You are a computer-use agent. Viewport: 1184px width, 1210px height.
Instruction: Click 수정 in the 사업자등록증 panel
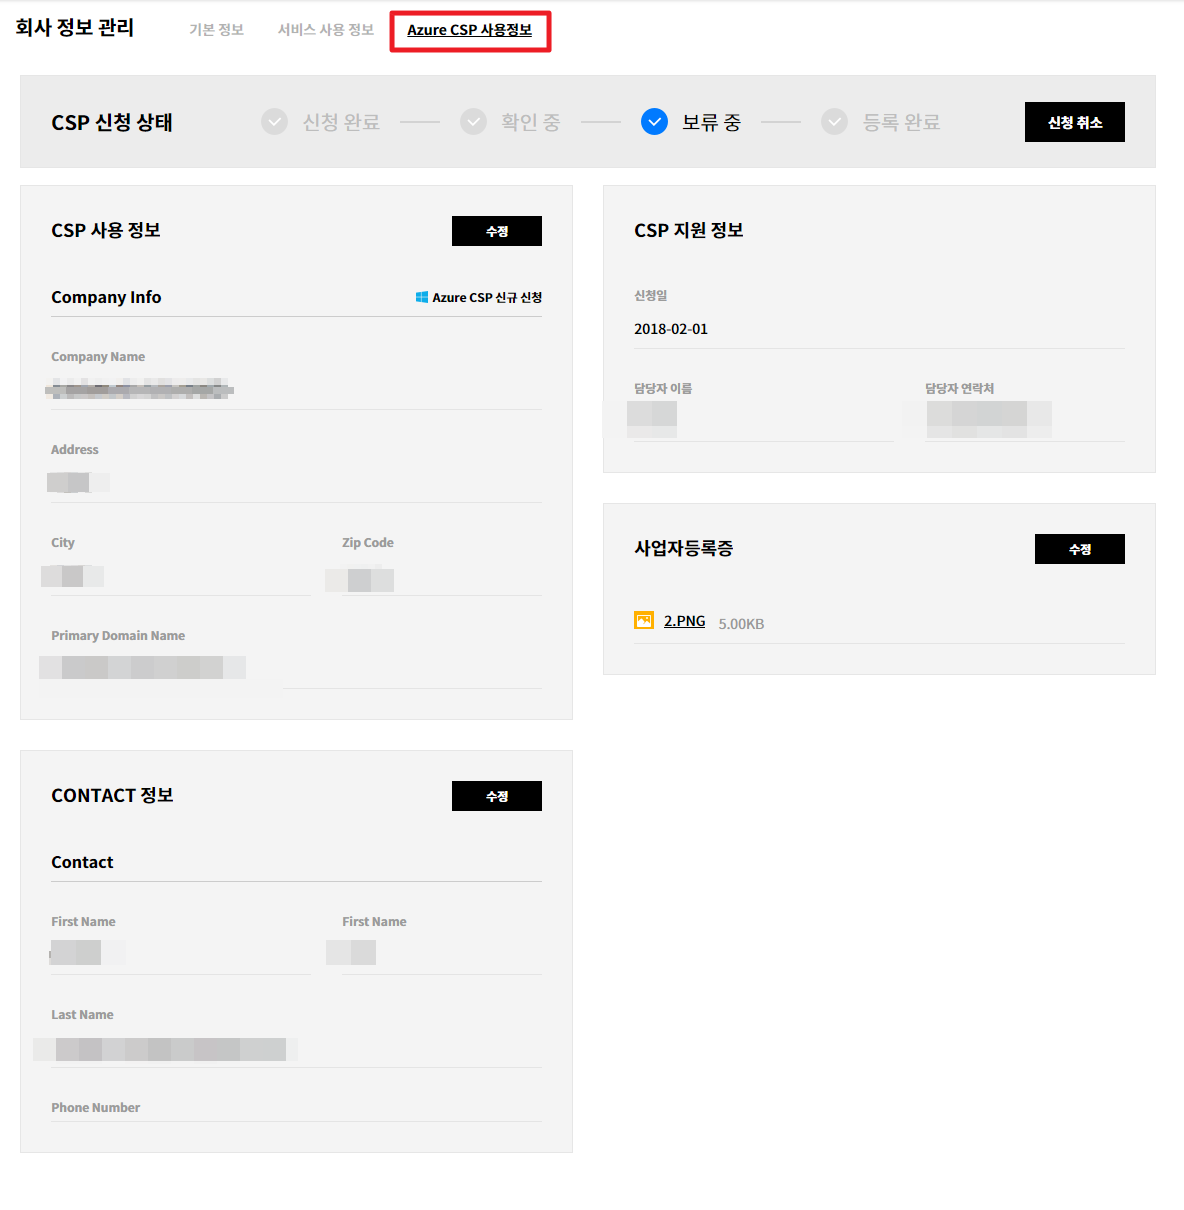1079,549
